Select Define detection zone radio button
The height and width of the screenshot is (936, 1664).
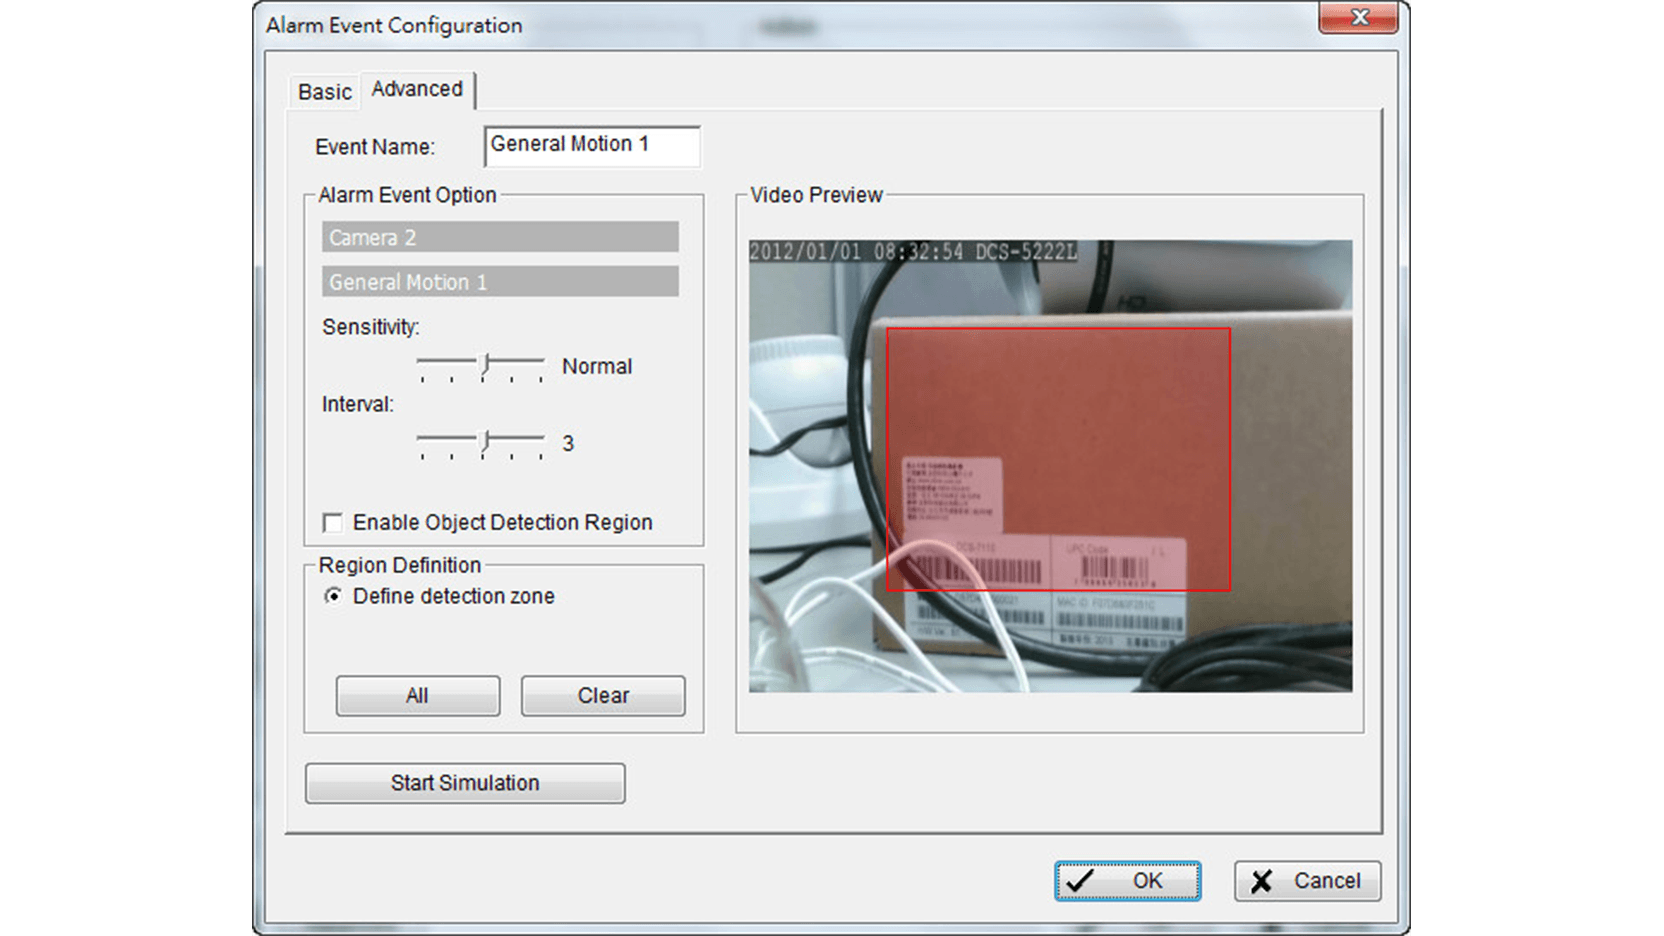pos(333,596)
